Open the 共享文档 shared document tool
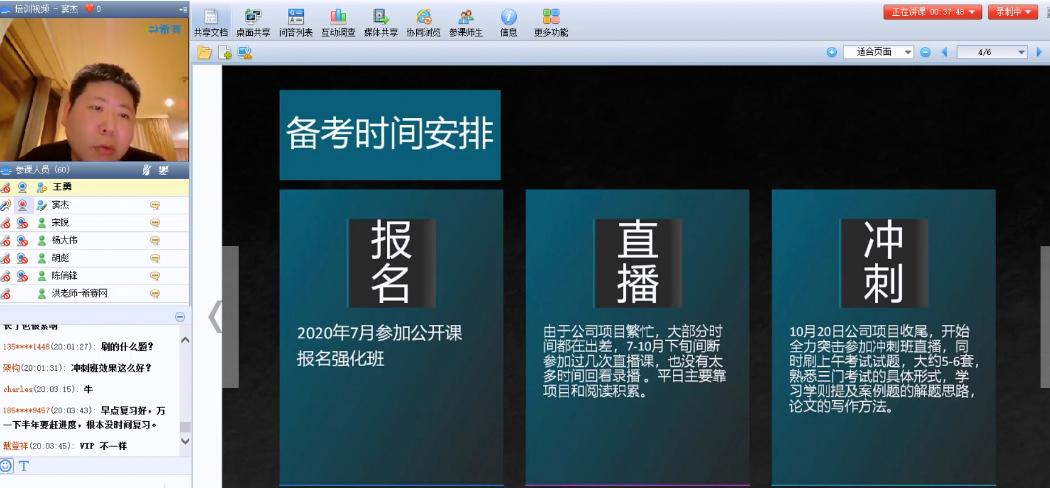The width and height of the screenshot is (1050, 488). [x=211, y=22]
